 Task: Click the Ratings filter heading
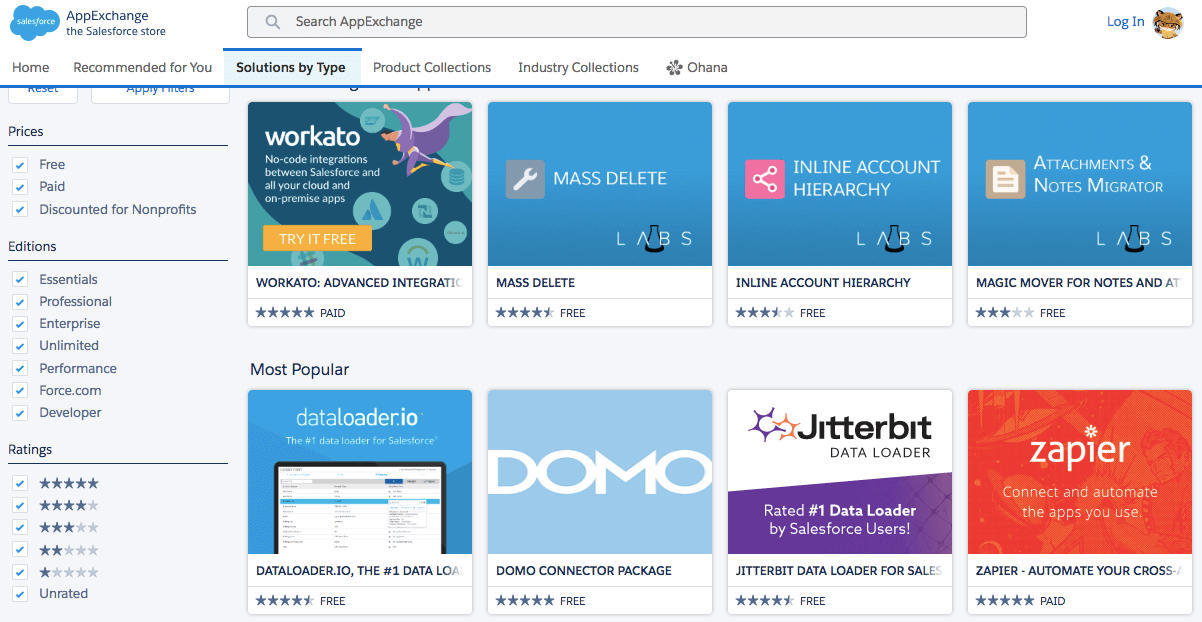pyautogui.click(x=30, y=450)
